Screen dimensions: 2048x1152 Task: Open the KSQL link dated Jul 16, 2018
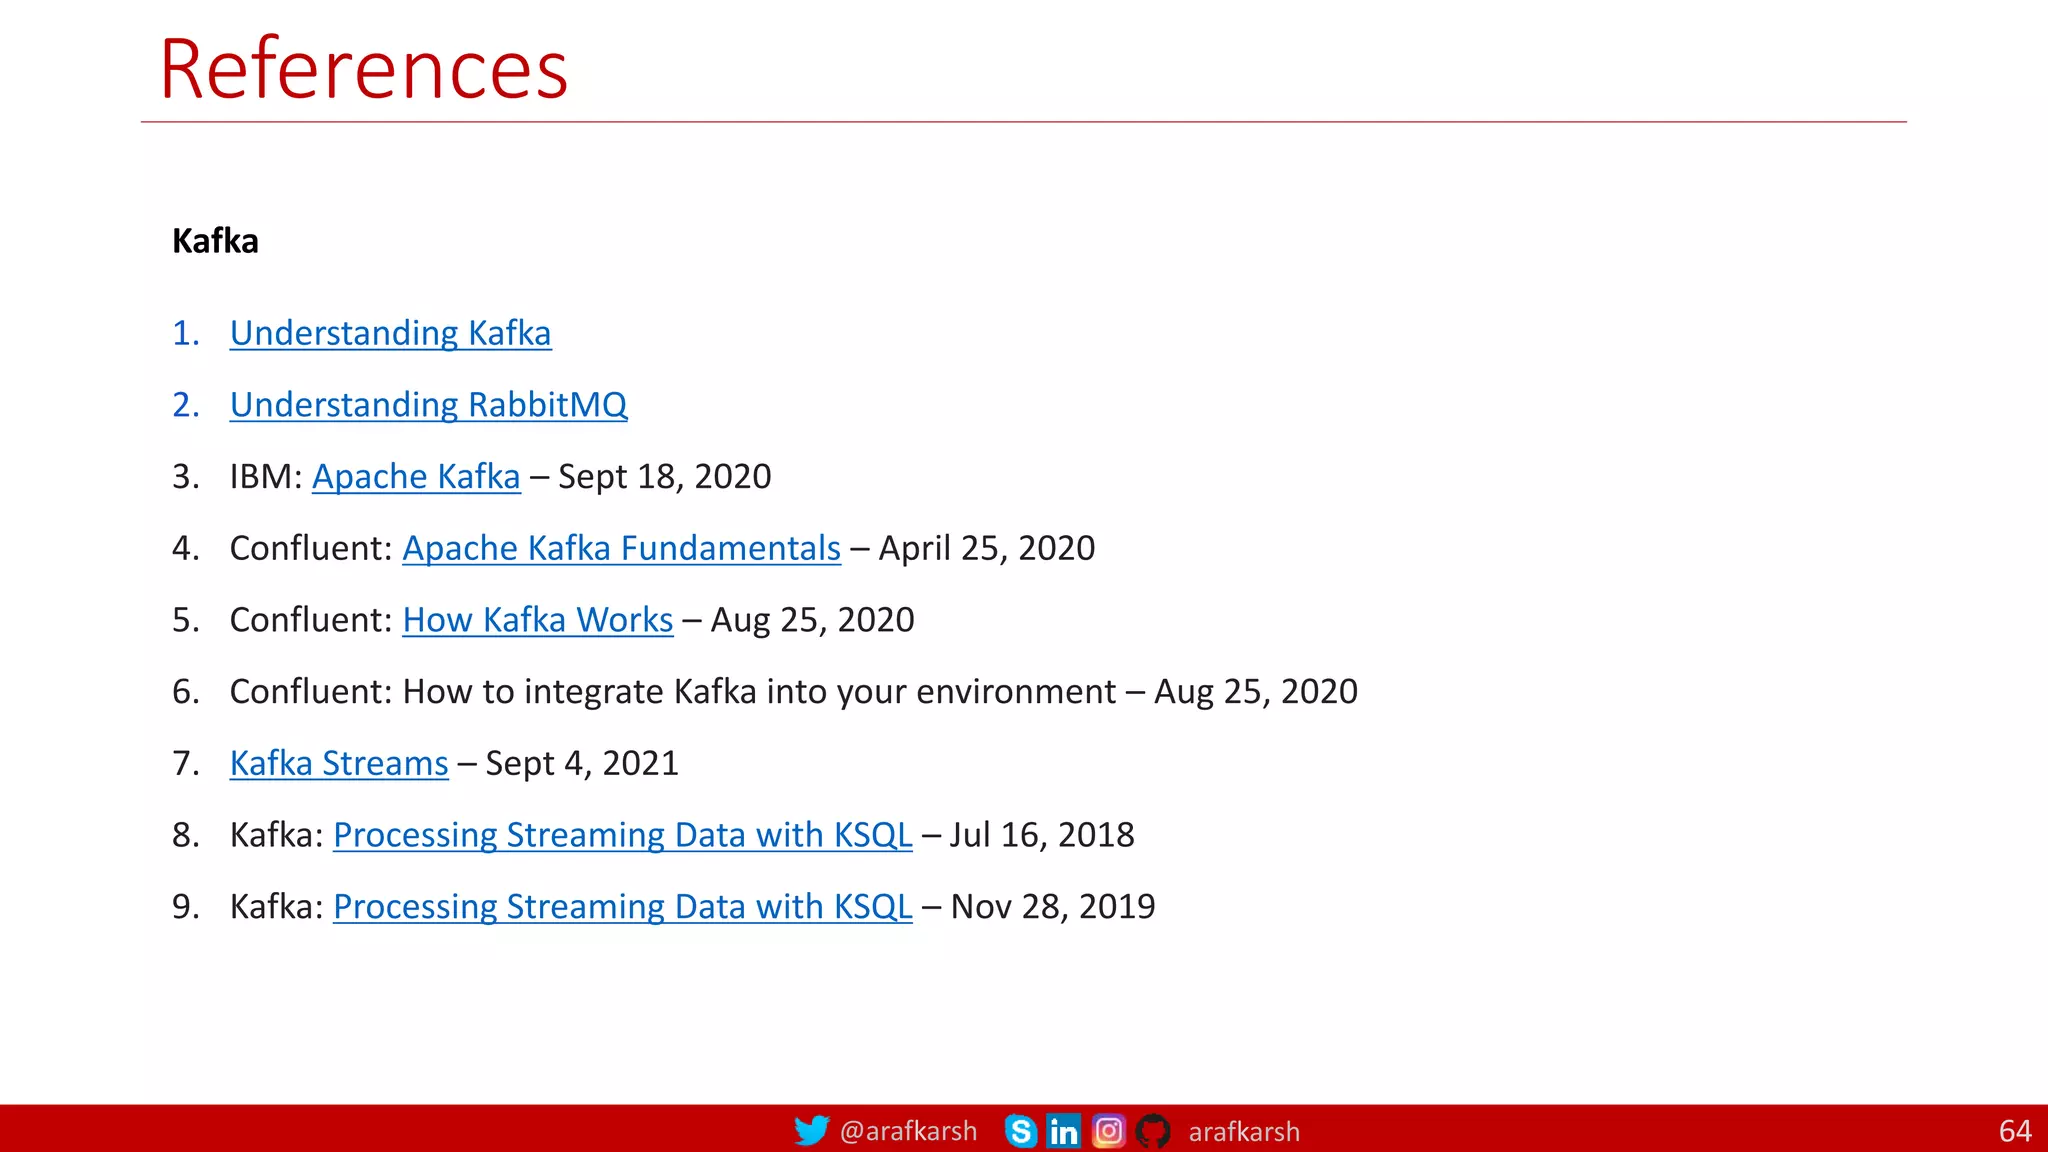click(x=622, y=835)
